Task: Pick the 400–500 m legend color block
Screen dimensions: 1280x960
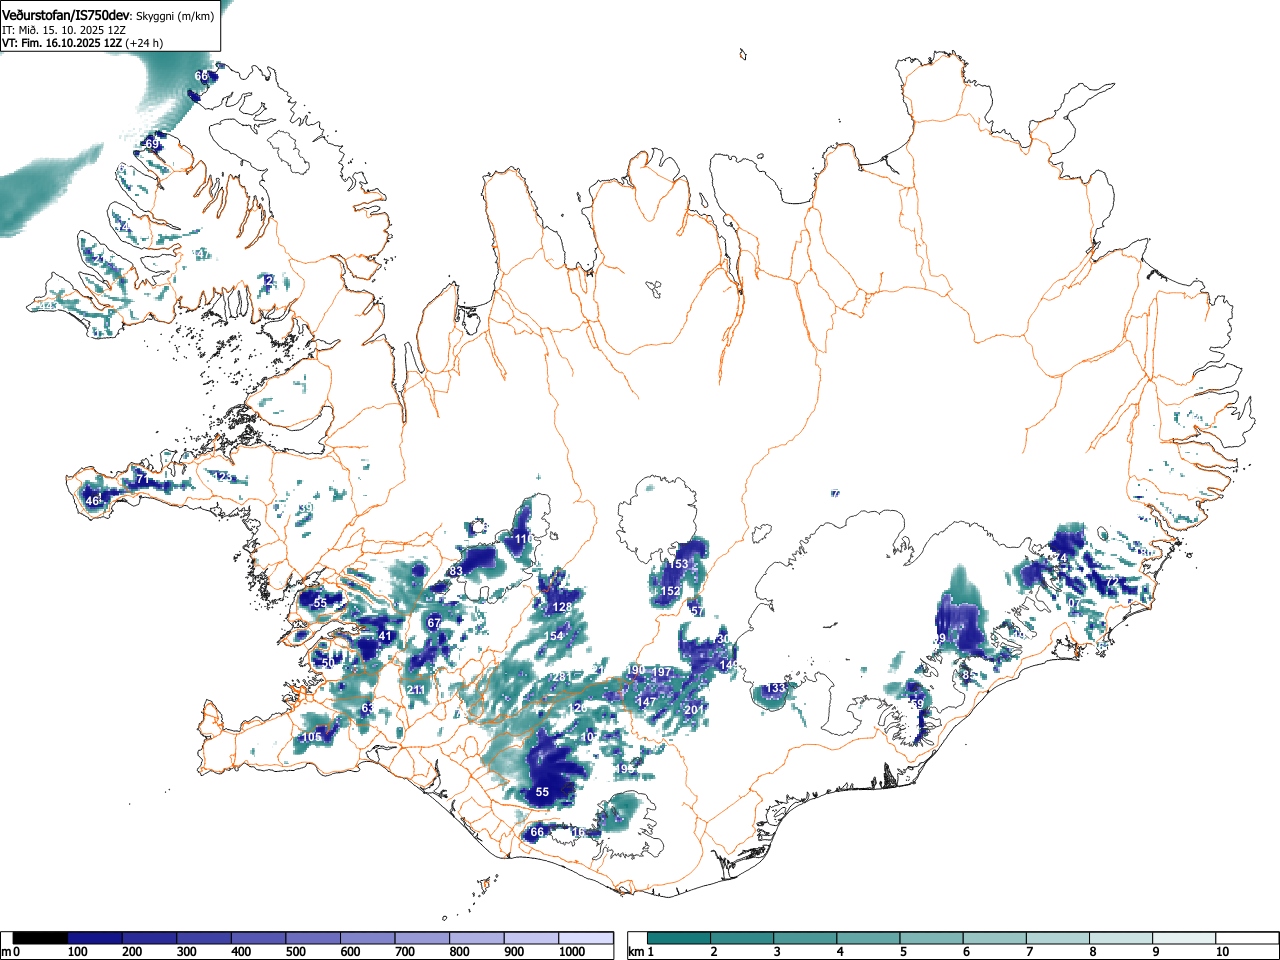Action: pos(259,938)
